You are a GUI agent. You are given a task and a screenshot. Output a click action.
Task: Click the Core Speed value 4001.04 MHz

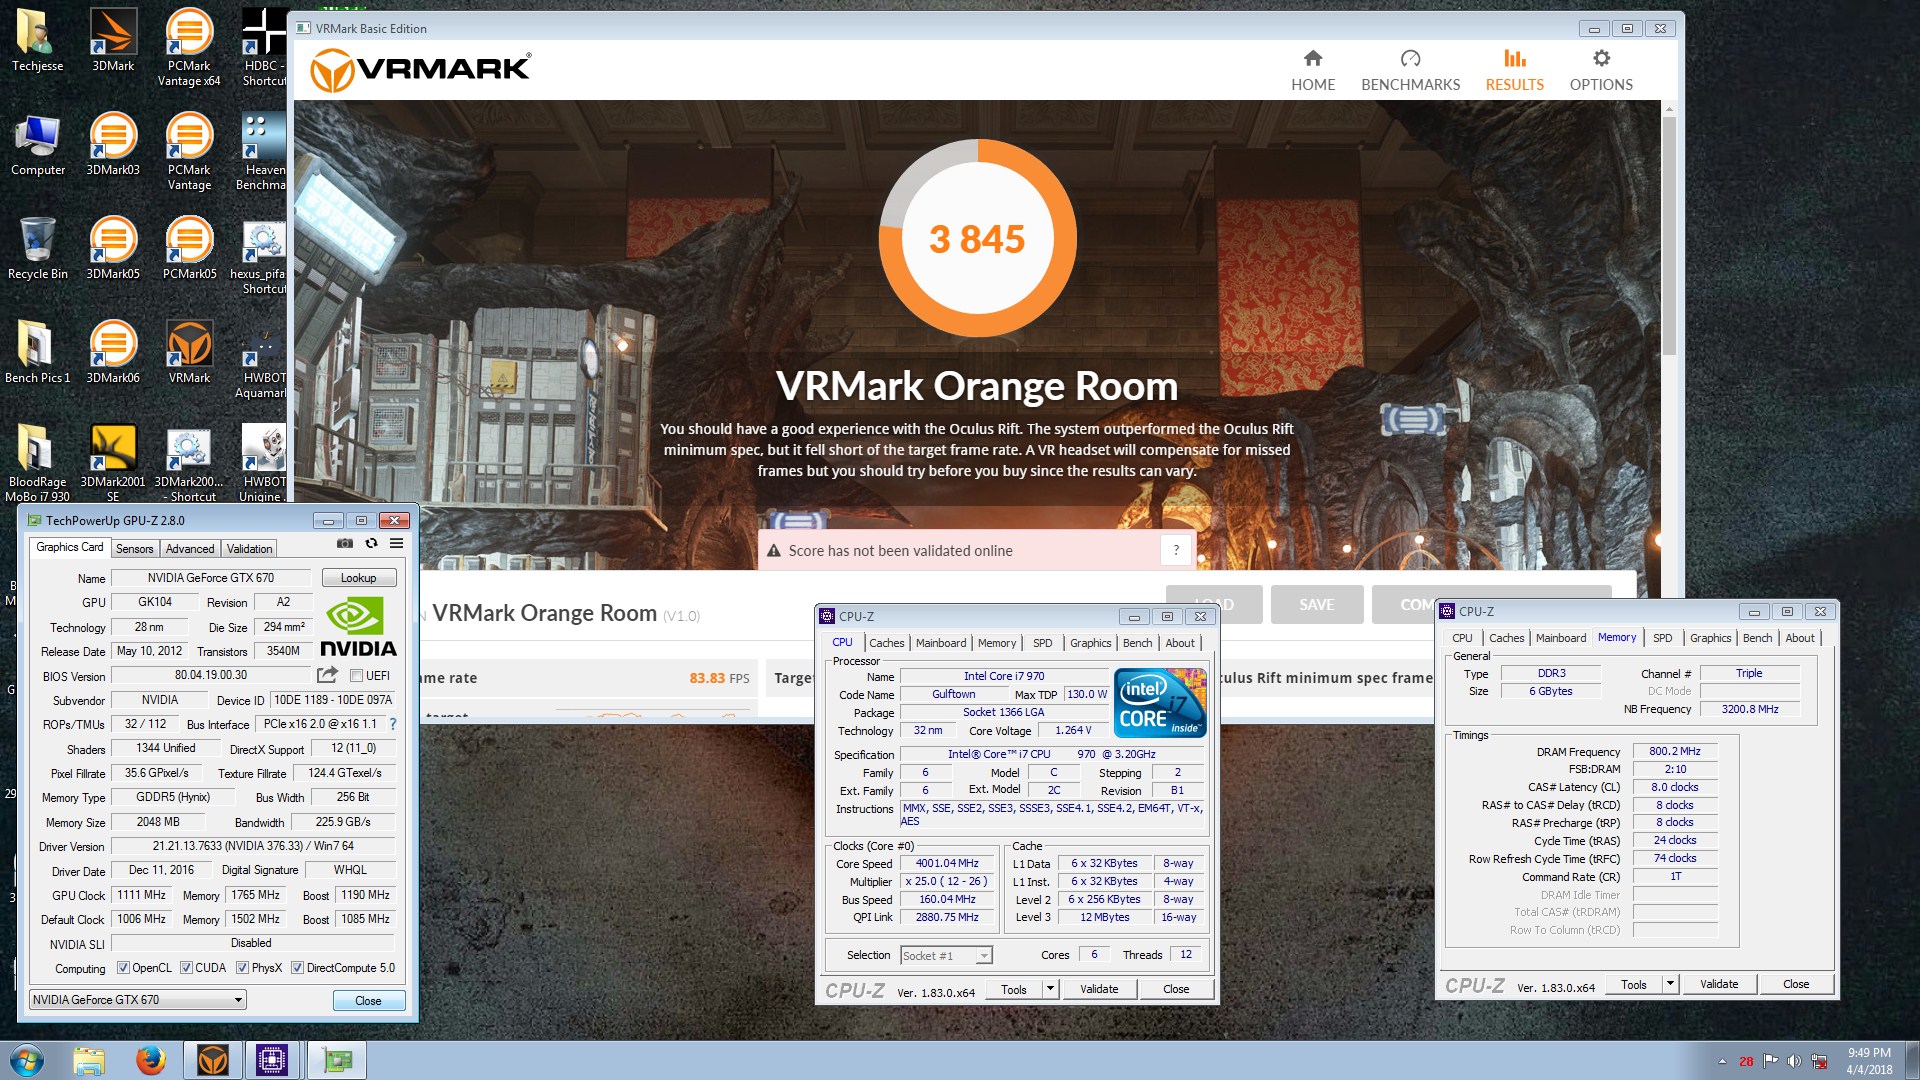[947, 863]
